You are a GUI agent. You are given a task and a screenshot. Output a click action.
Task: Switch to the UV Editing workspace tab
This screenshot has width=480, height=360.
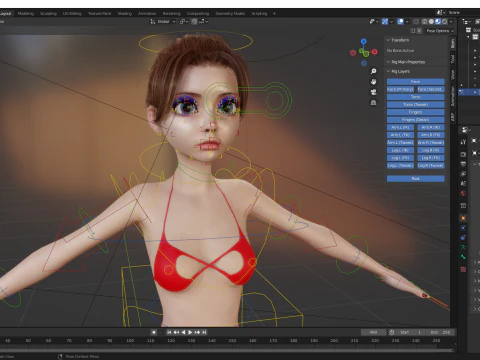[x=72, y=14]
